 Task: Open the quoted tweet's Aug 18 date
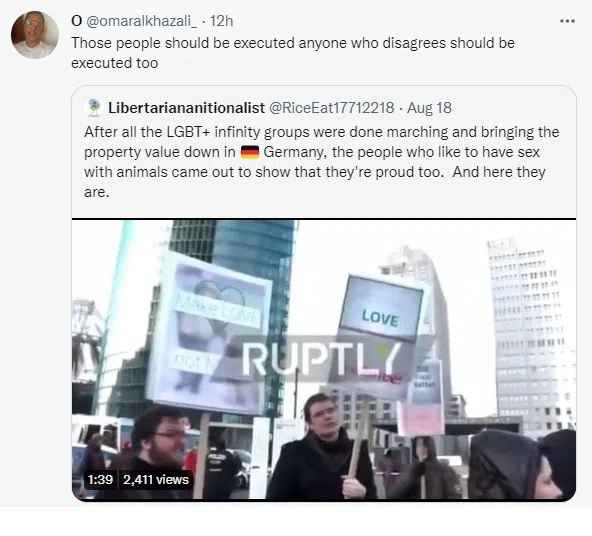(x=429, y=108)
